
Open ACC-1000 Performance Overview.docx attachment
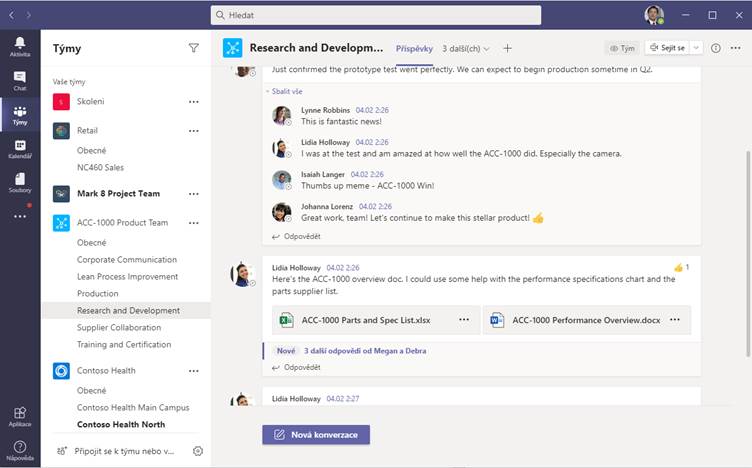[586, 320]
